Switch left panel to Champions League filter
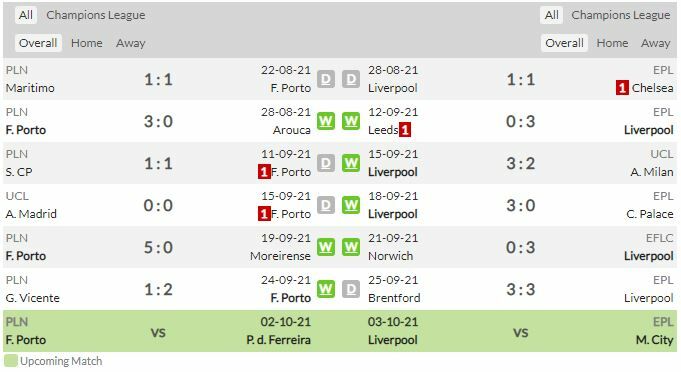Screen dimensions: 681x372 96,15
